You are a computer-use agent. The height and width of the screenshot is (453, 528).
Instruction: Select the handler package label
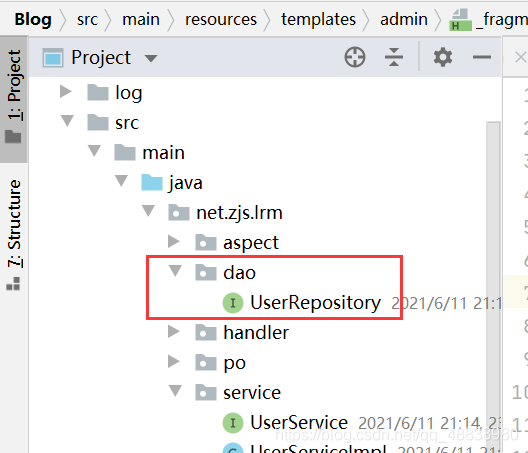pyautogui.click(x=256, y=333)
